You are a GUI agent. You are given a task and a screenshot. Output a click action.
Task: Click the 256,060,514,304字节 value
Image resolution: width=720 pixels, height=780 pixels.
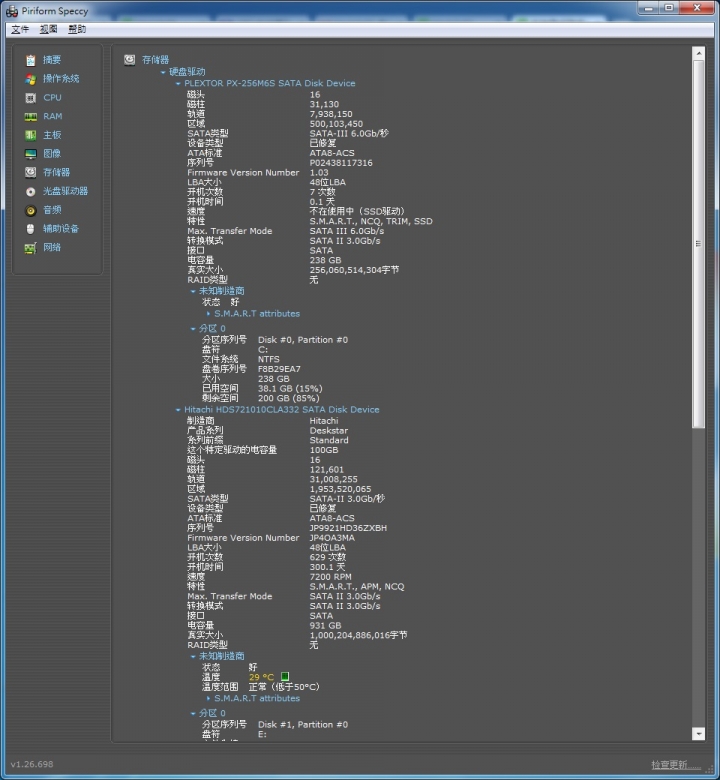coord(354,270)
